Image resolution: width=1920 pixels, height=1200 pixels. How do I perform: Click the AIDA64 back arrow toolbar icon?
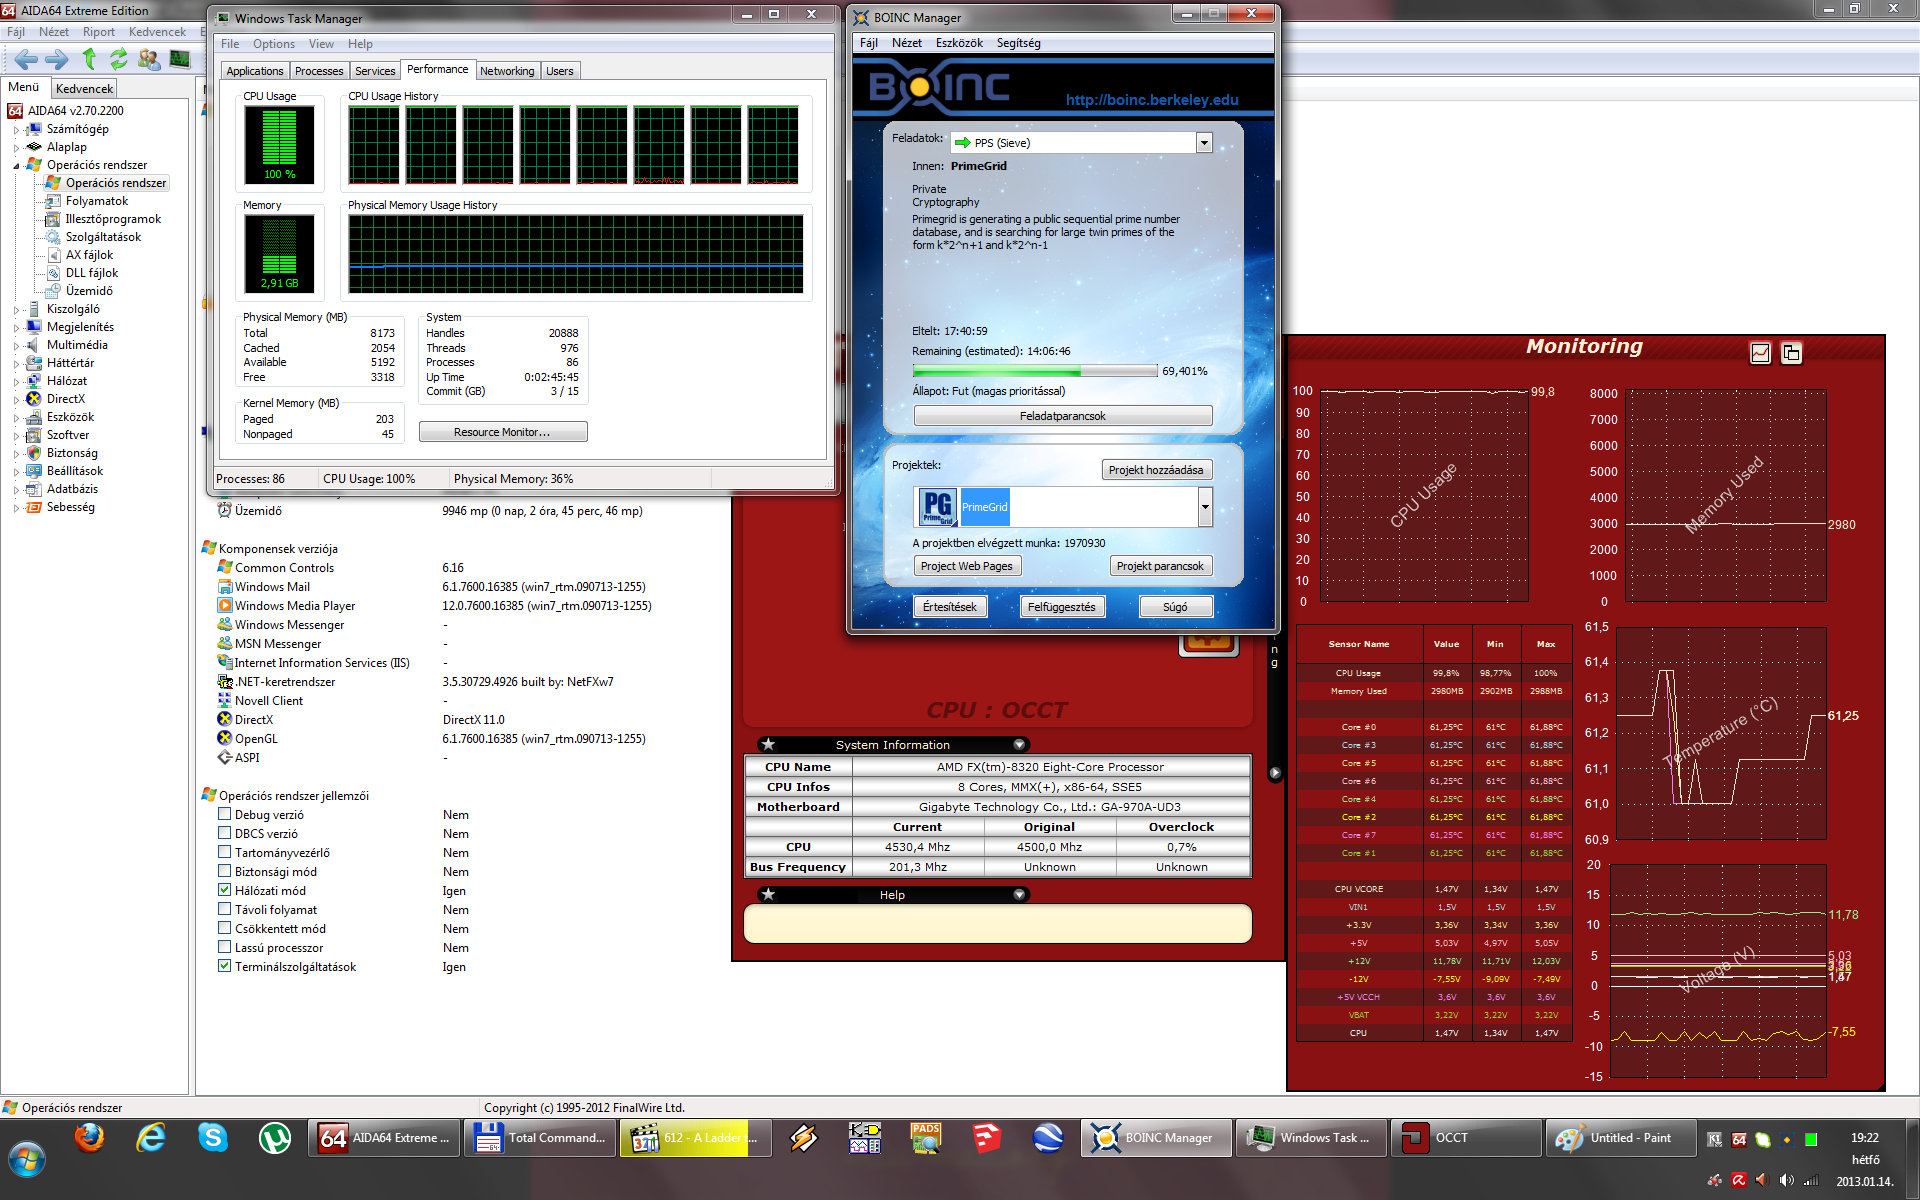[x=27, y=60]
